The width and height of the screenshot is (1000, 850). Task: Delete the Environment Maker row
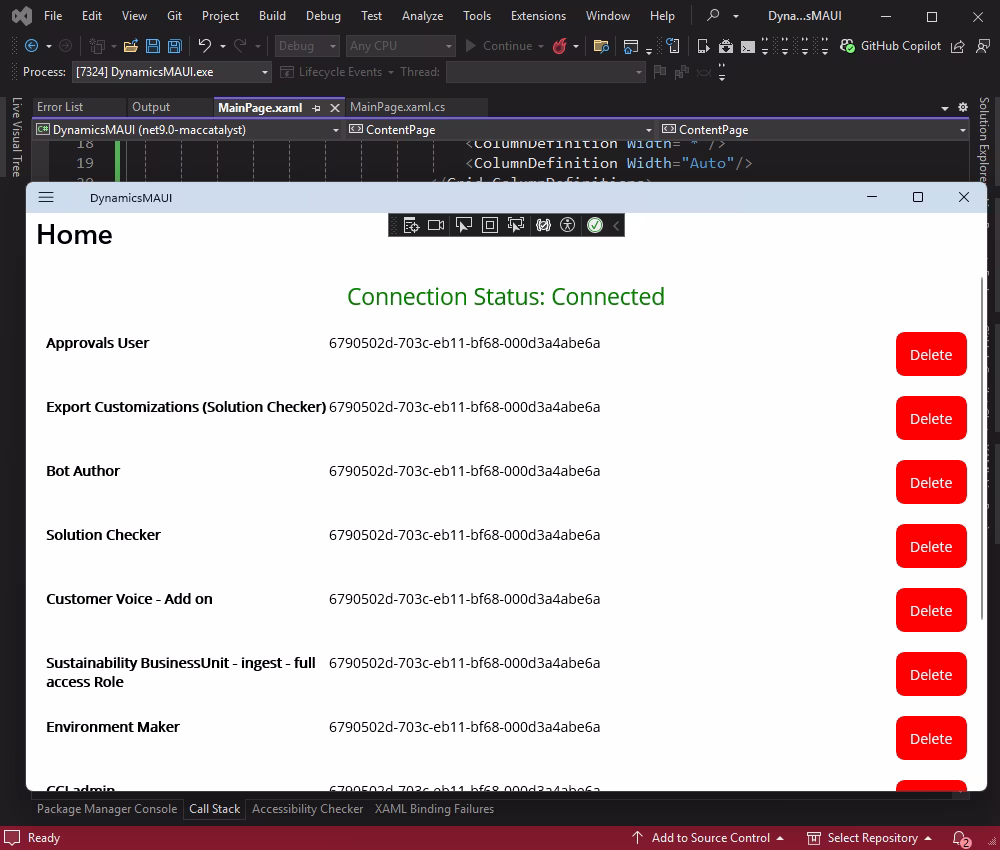pos(930,738)
